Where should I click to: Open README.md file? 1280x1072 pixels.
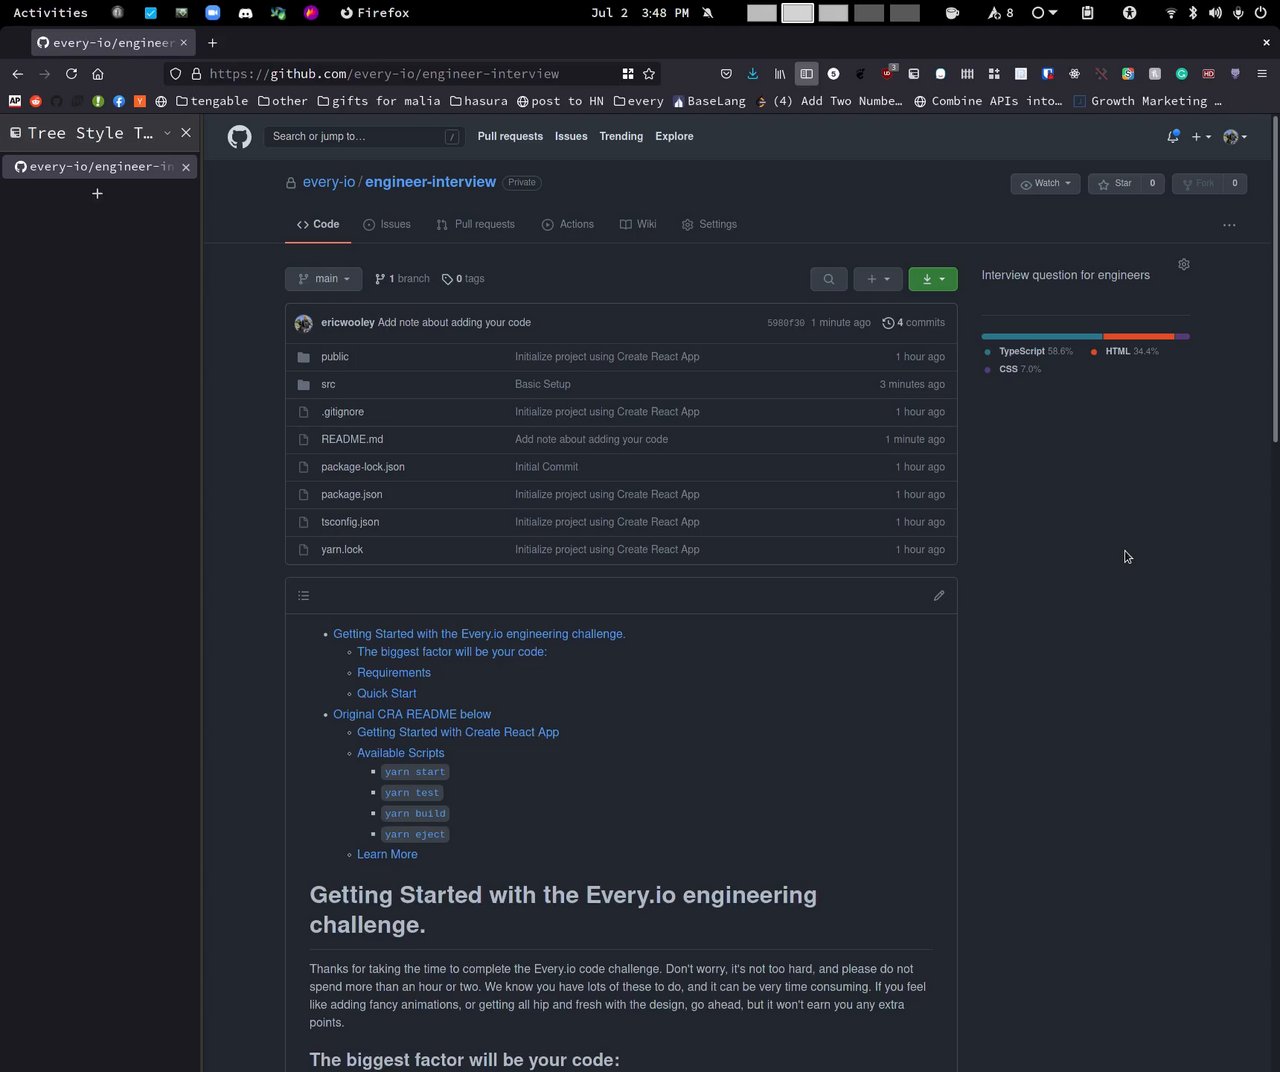(352, 440)
